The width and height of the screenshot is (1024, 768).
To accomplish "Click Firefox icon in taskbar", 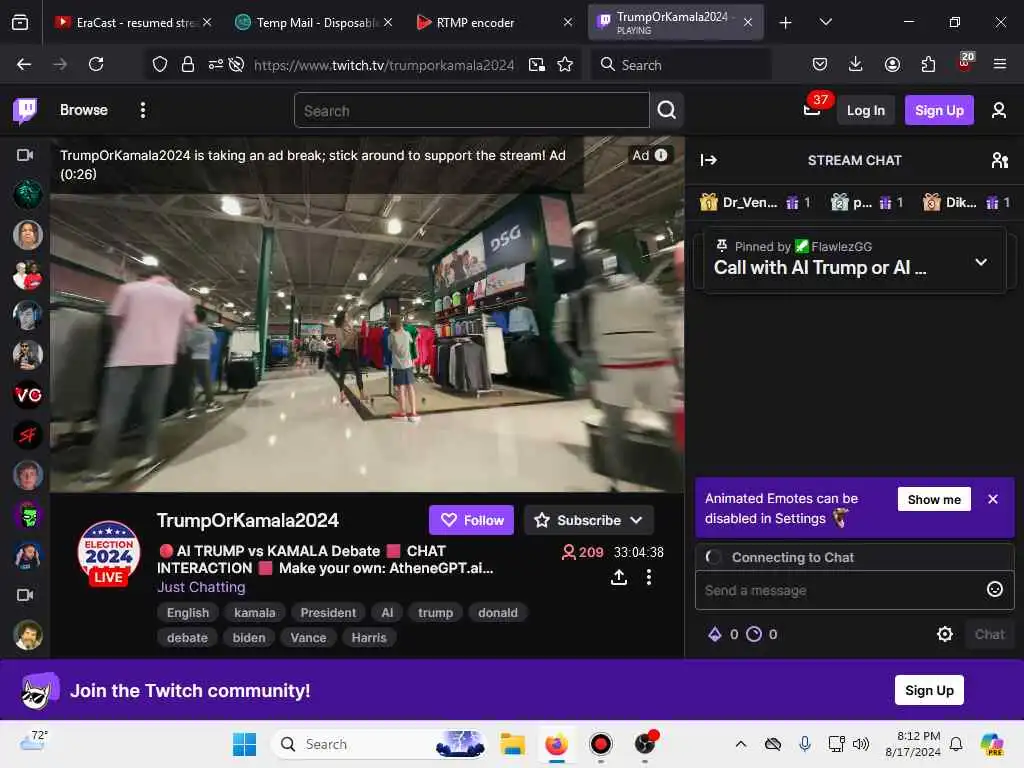I will (556, 744).
